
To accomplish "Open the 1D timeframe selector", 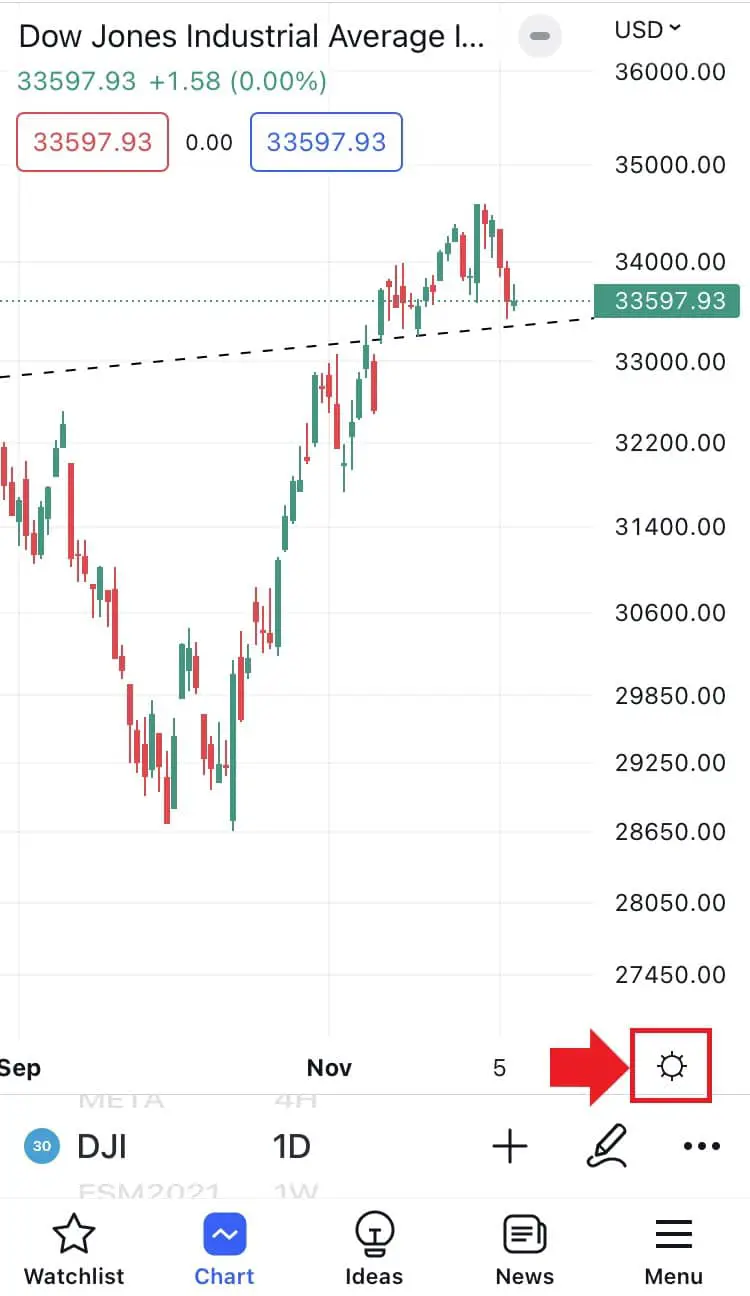I will 291,1146.
